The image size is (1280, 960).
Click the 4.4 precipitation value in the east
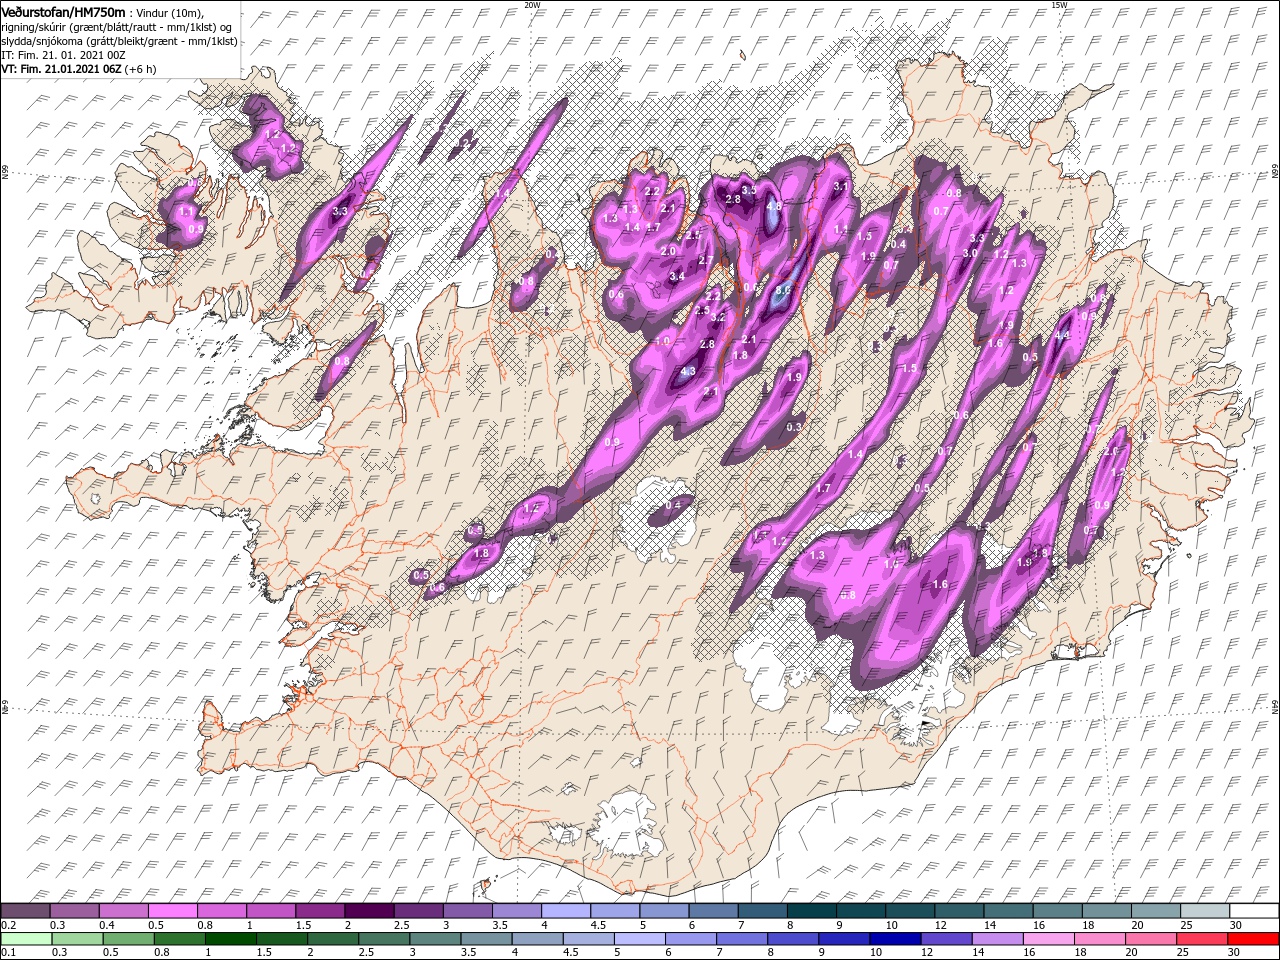[1063, 335]
